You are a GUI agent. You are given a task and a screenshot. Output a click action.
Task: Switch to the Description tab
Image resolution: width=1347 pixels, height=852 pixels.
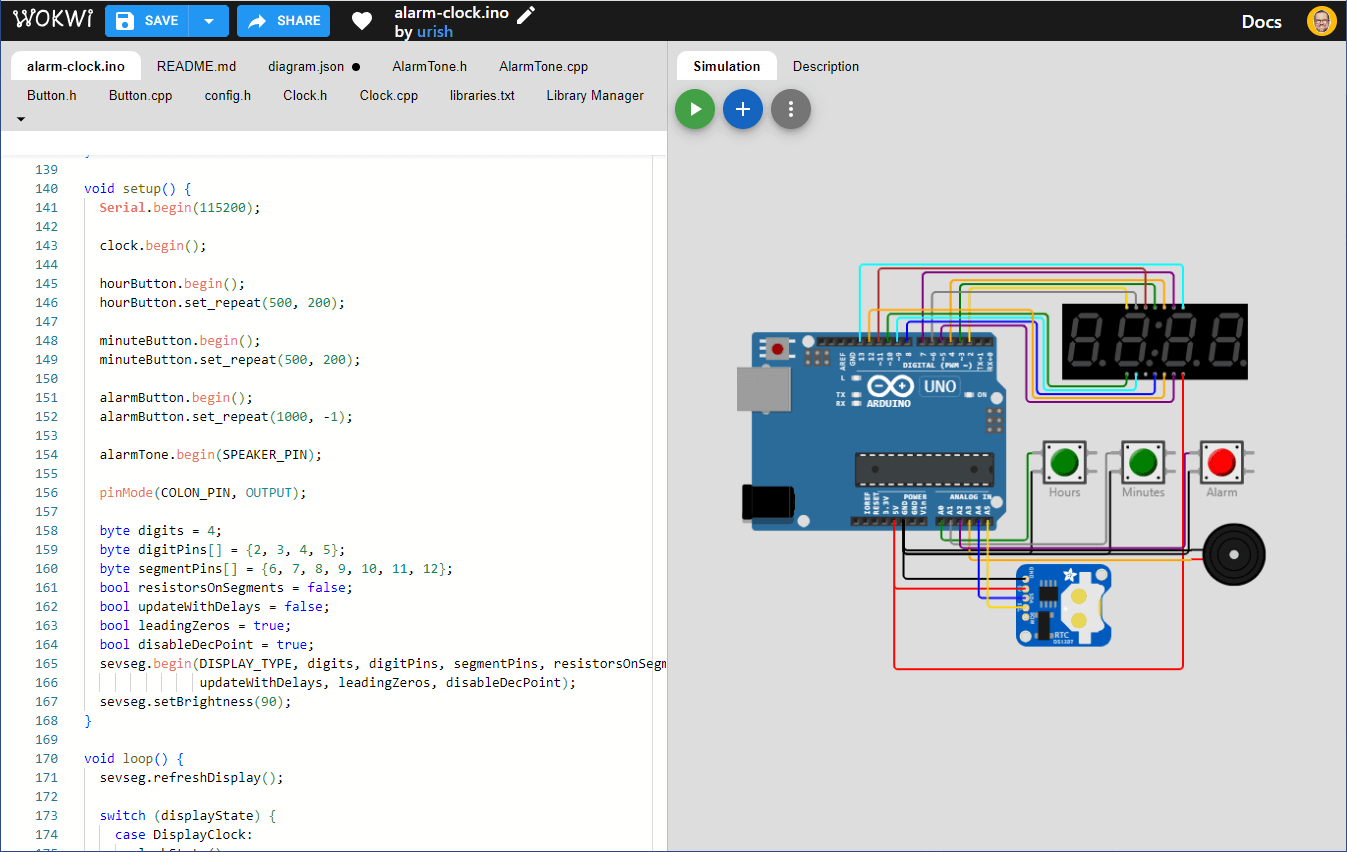pyautogui.click(x=826, y=67)
